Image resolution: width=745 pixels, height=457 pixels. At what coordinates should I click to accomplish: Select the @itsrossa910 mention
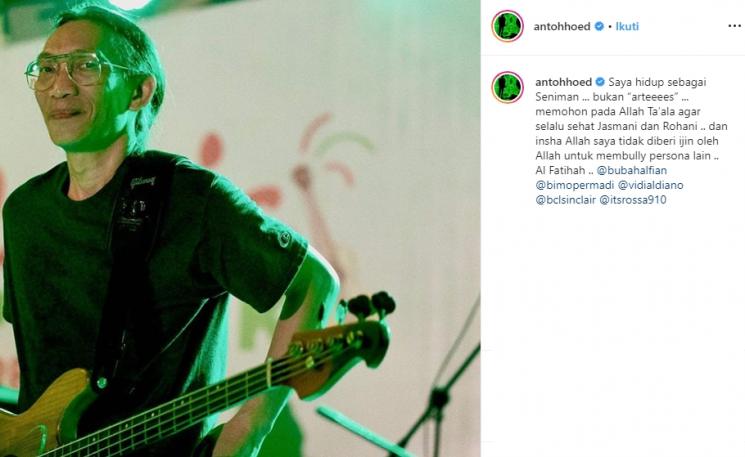(633, 200)
